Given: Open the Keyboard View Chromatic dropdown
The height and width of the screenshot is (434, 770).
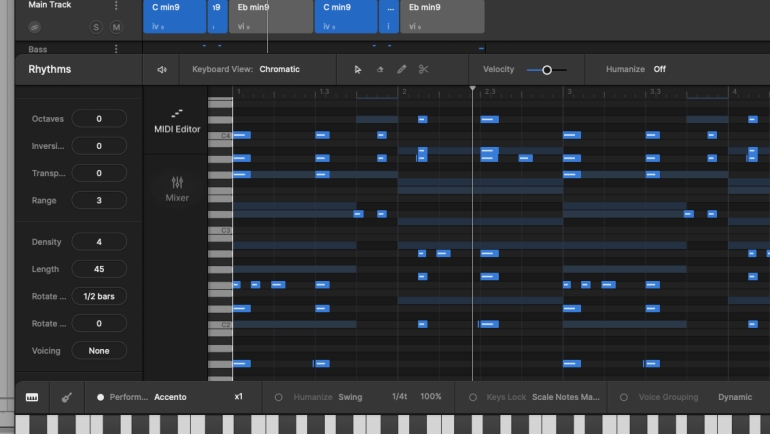Looking at the screenshot, I should click(279, 69).
